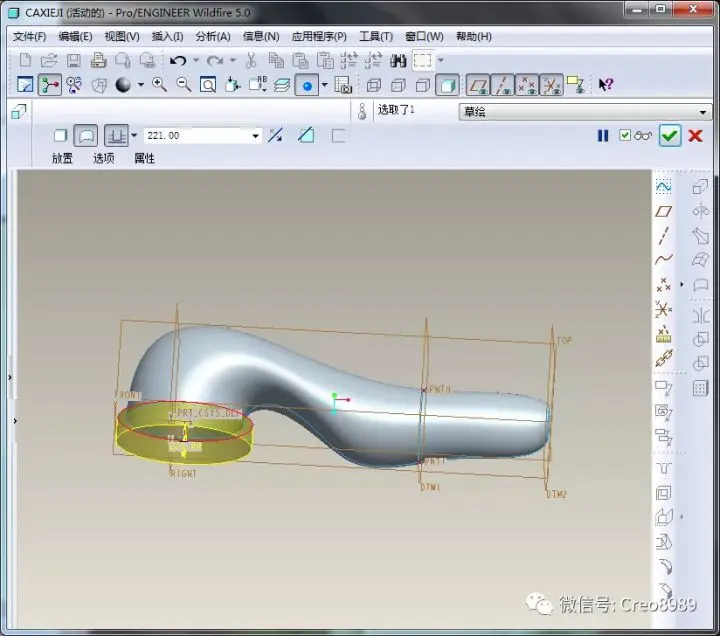Pause the feature with the blue pause icon

click(x=603, y=135)
